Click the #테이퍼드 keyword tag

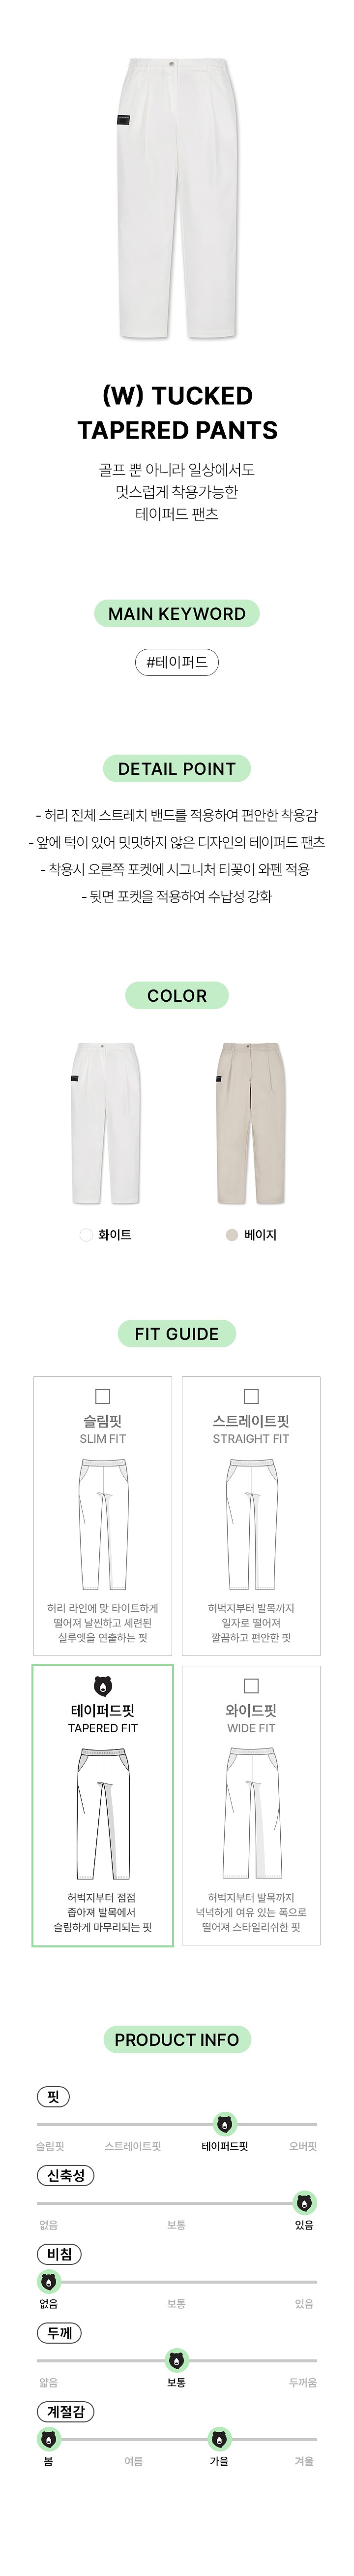(177, 662)
